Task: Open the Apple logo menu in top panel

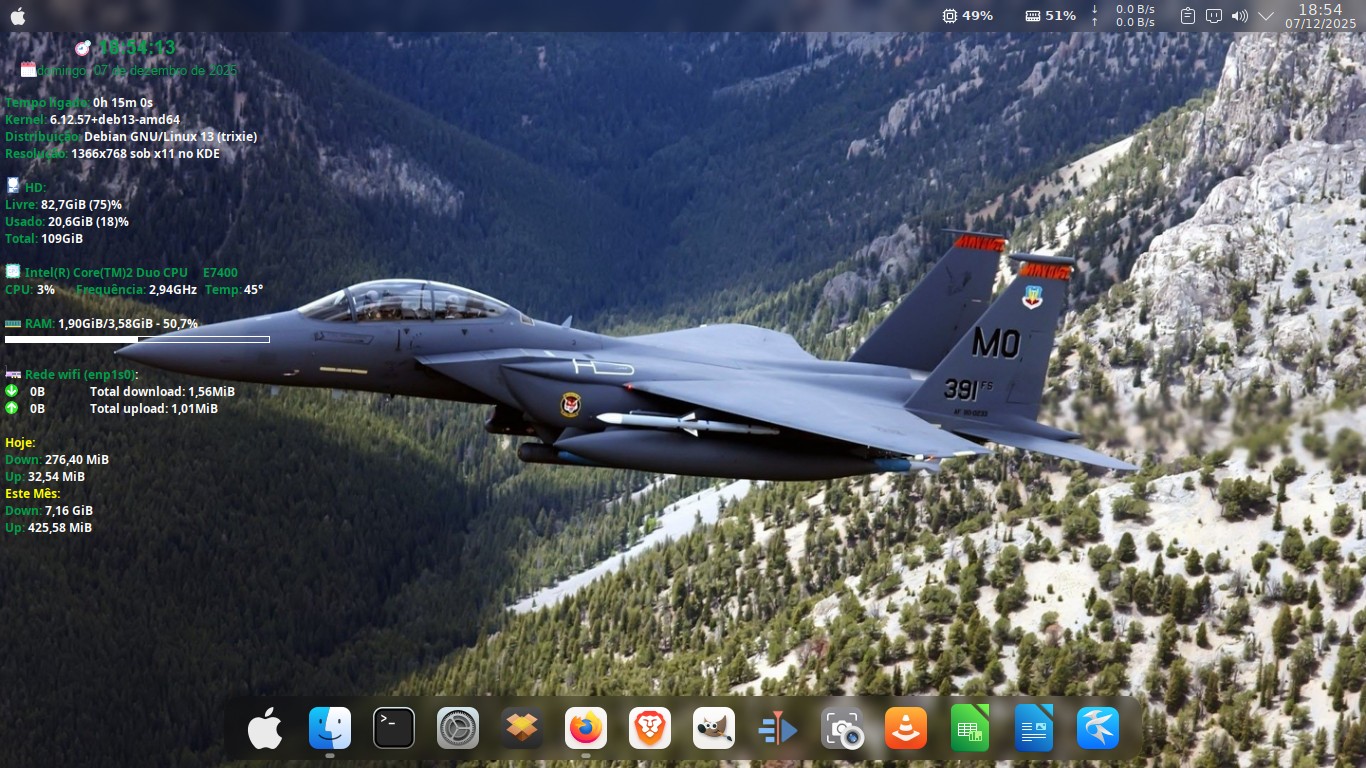Action: 18,16
